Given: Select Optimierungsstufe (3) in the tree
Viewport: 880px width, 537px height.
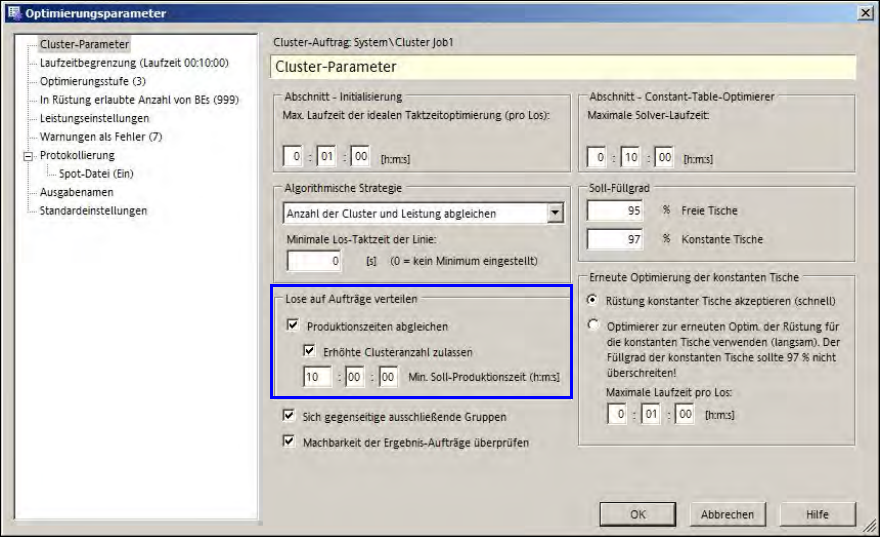Looking at the screenshot, I should [93, 81].
